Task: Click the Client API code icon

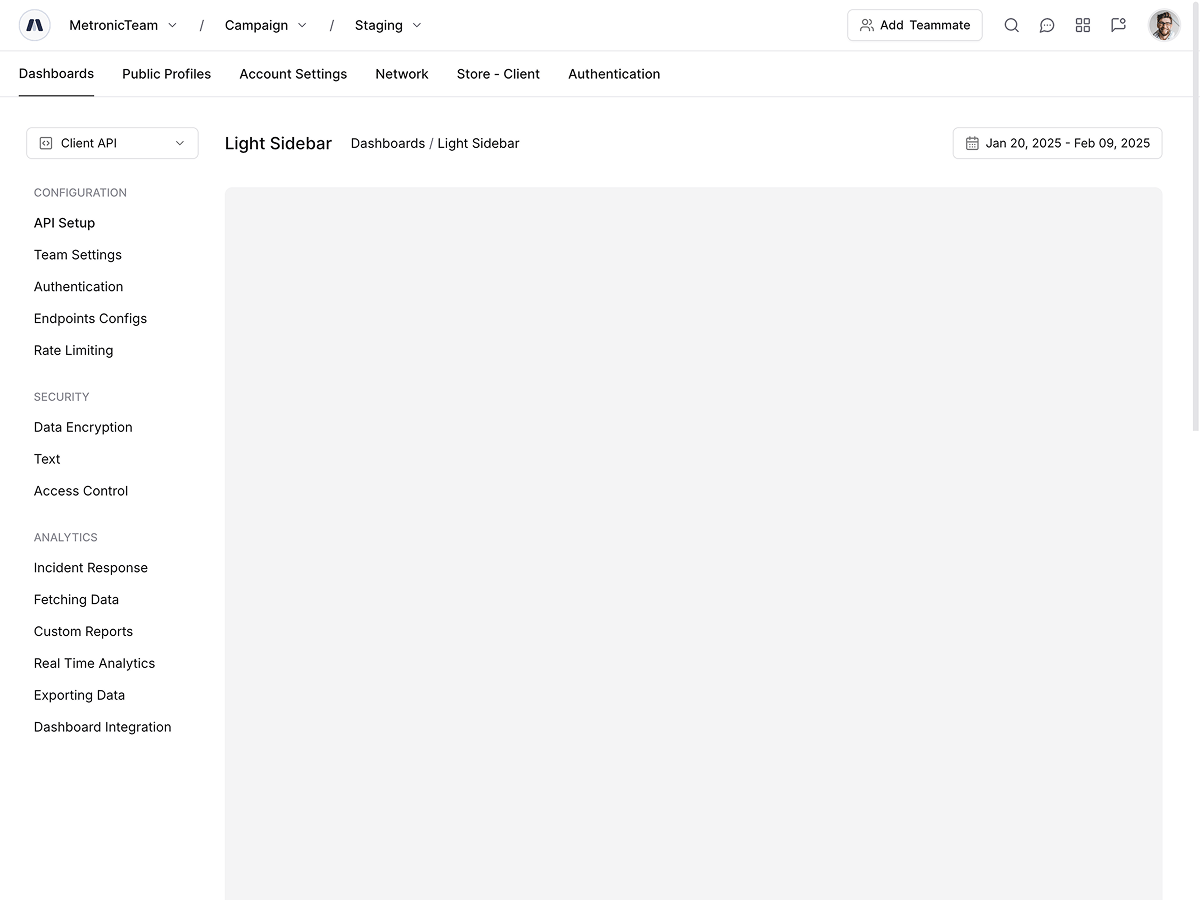Action: [46, 143]
